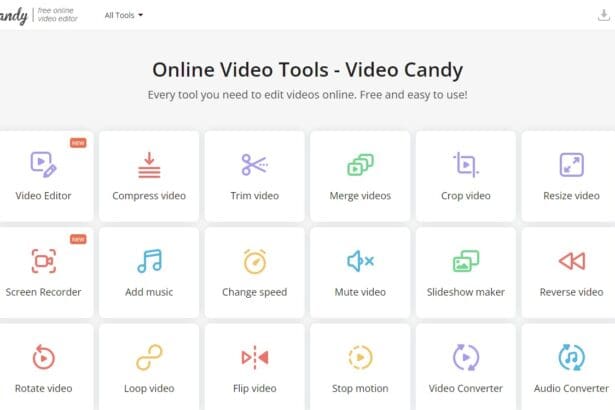The width and height of the screenshot is (615, 410).
Task: Select the Trim video scissors icon
Action: tap(255, 164)
